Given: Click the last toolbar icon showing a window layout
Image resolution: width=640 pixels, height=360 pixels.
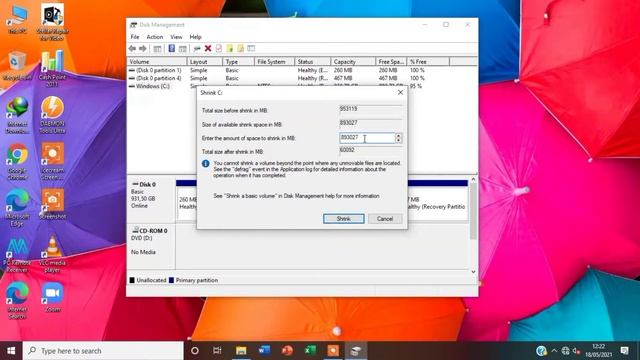Looking at the screenshot, I should (x=251, y=49).
